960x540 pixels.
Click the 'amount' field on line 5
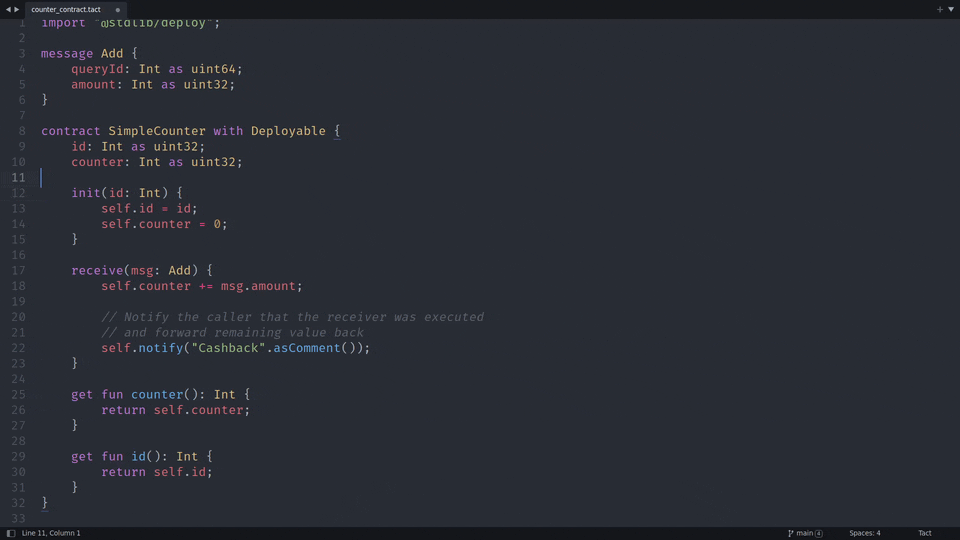[93, 84]
